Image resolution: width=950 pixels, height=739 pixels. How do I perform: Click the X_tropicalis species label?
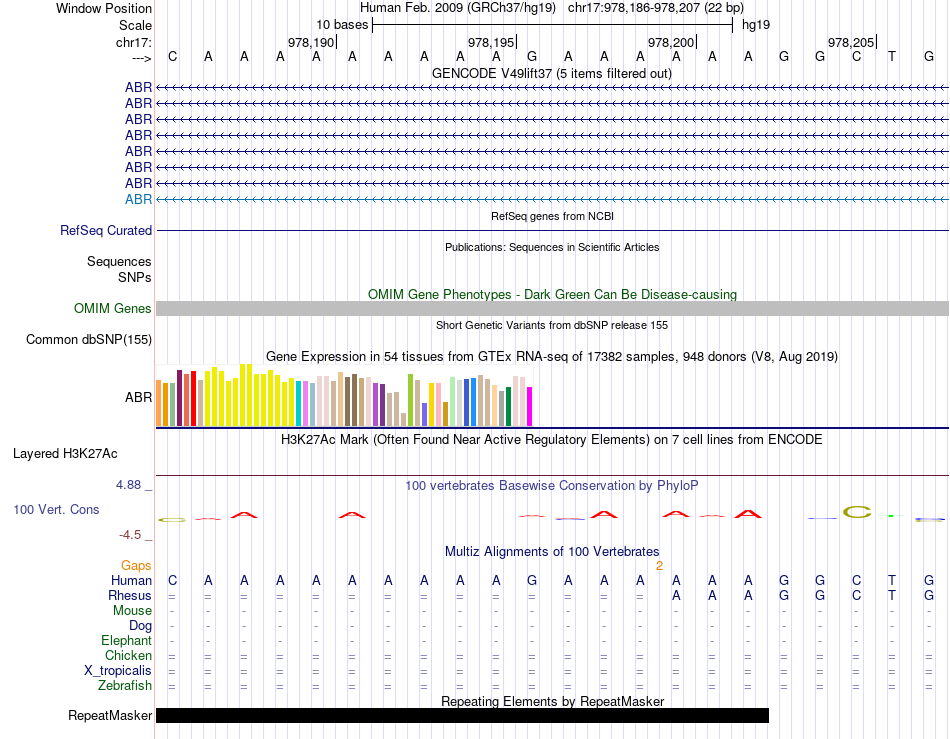pyautogui.click(x=118, y=671)
